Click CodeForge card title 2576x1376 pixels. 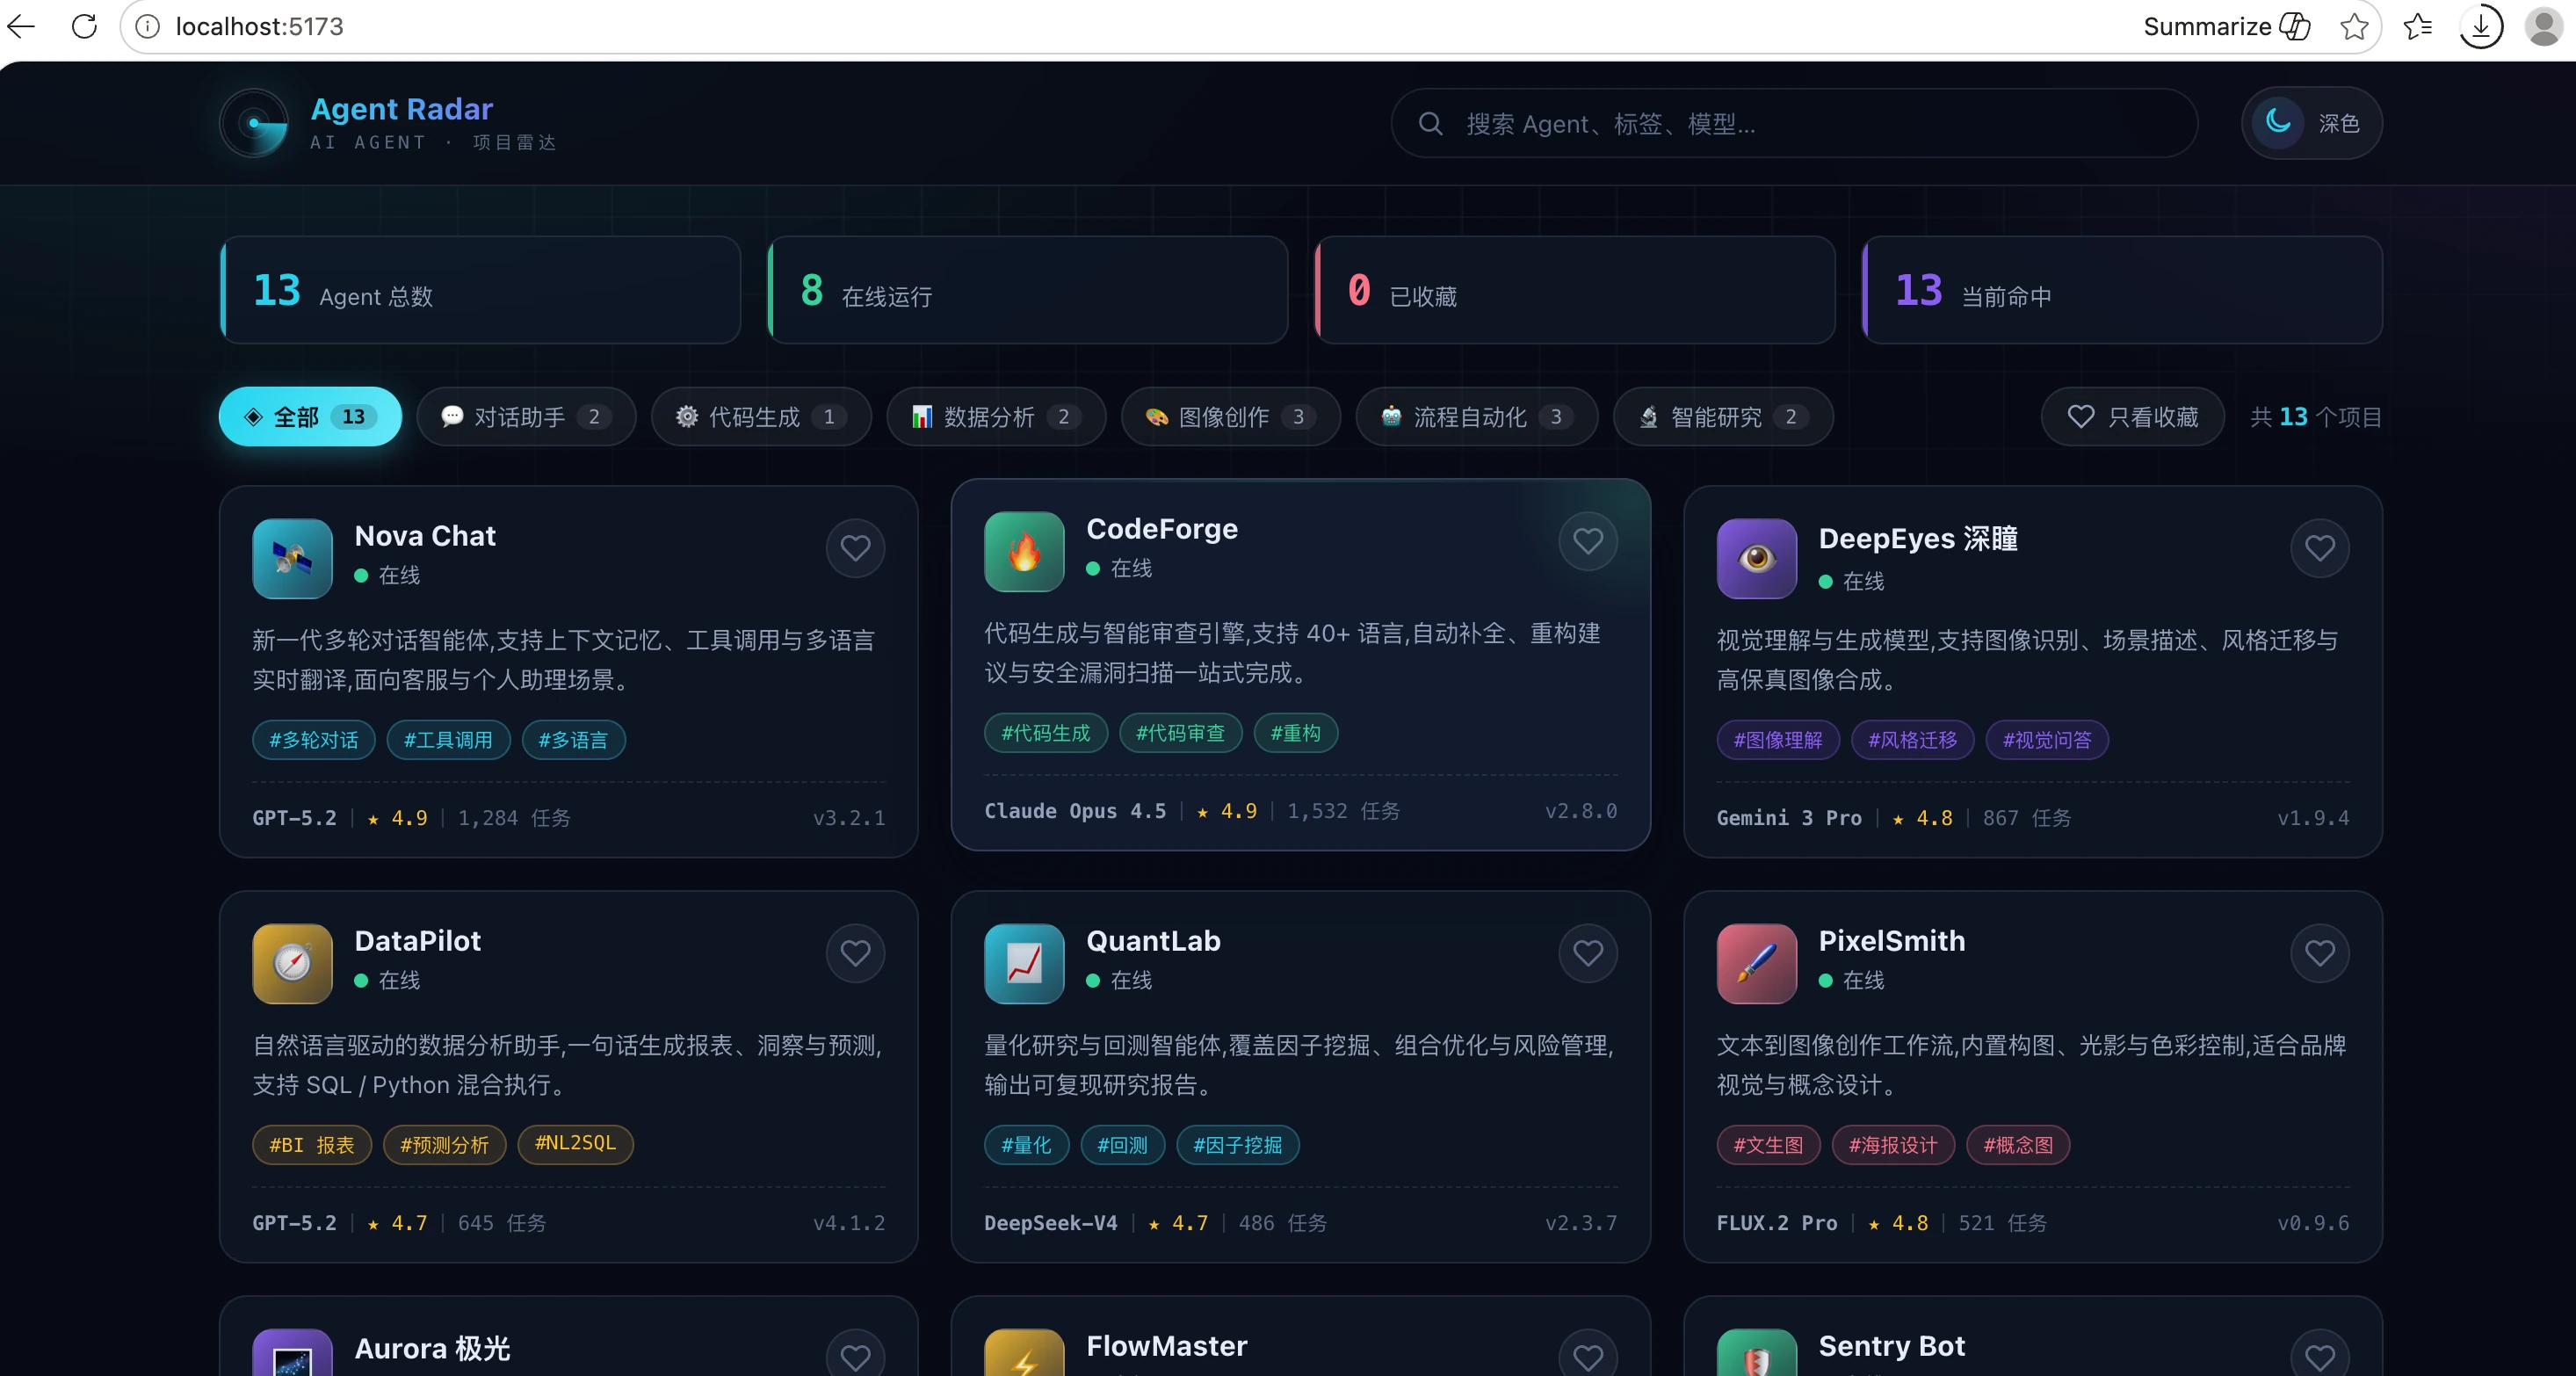[x=1162, y=528]
